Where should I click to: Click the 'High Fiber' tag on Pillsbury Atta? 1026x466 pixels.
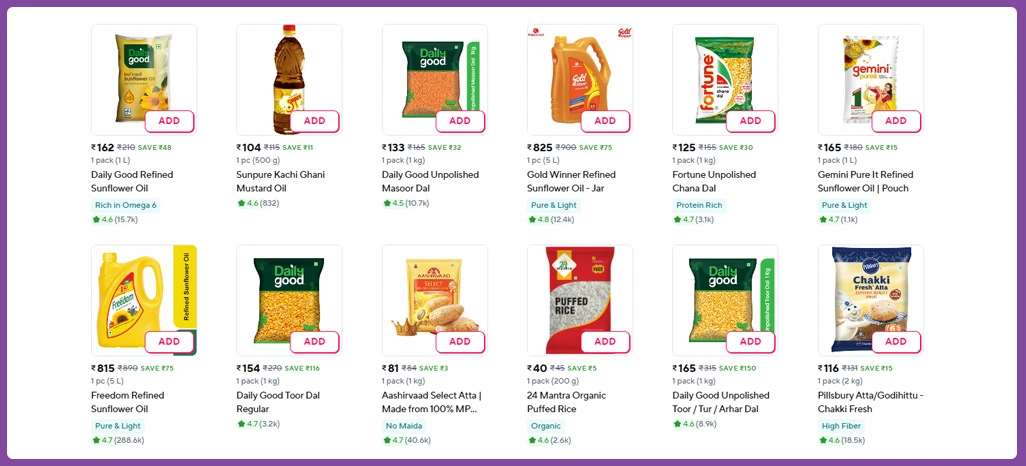pos(841,426)
